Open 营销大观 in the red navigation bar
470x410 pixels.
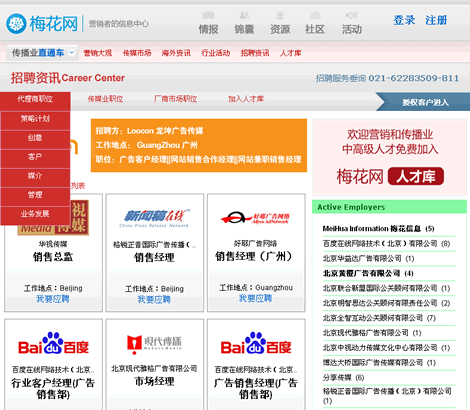point(97,53)
